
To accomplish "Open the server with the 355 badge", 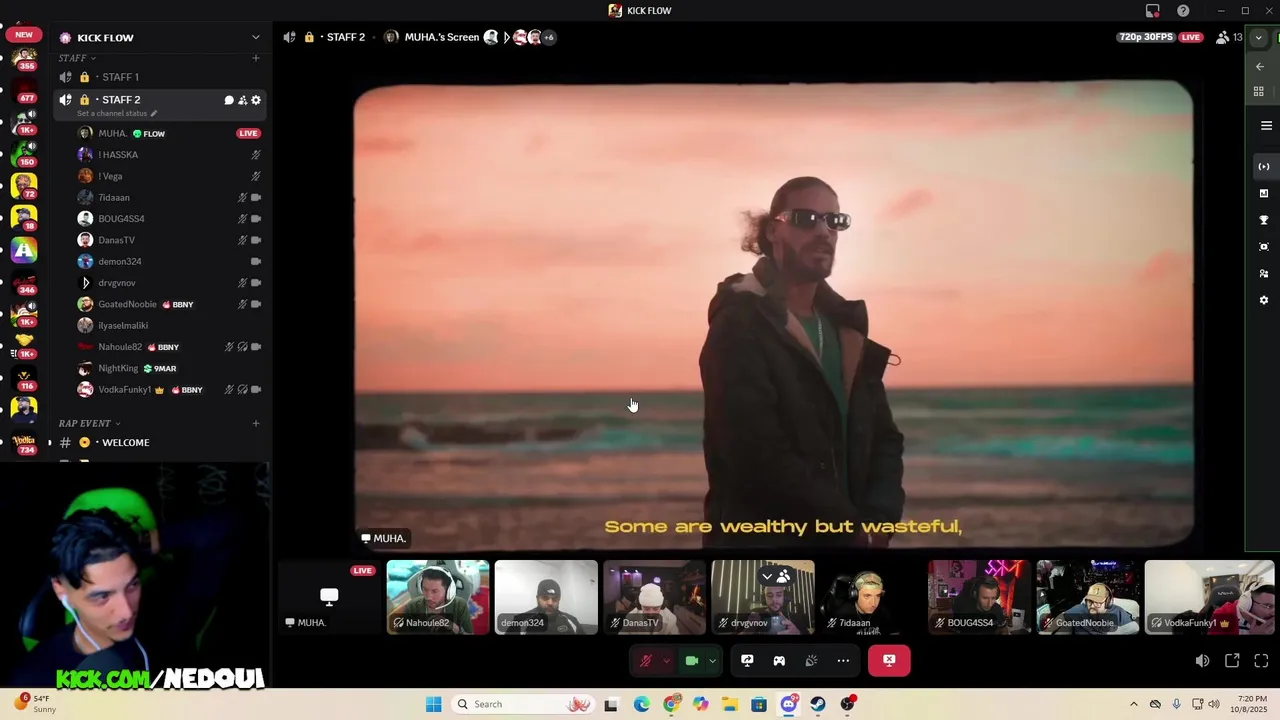I will (24, 61).
